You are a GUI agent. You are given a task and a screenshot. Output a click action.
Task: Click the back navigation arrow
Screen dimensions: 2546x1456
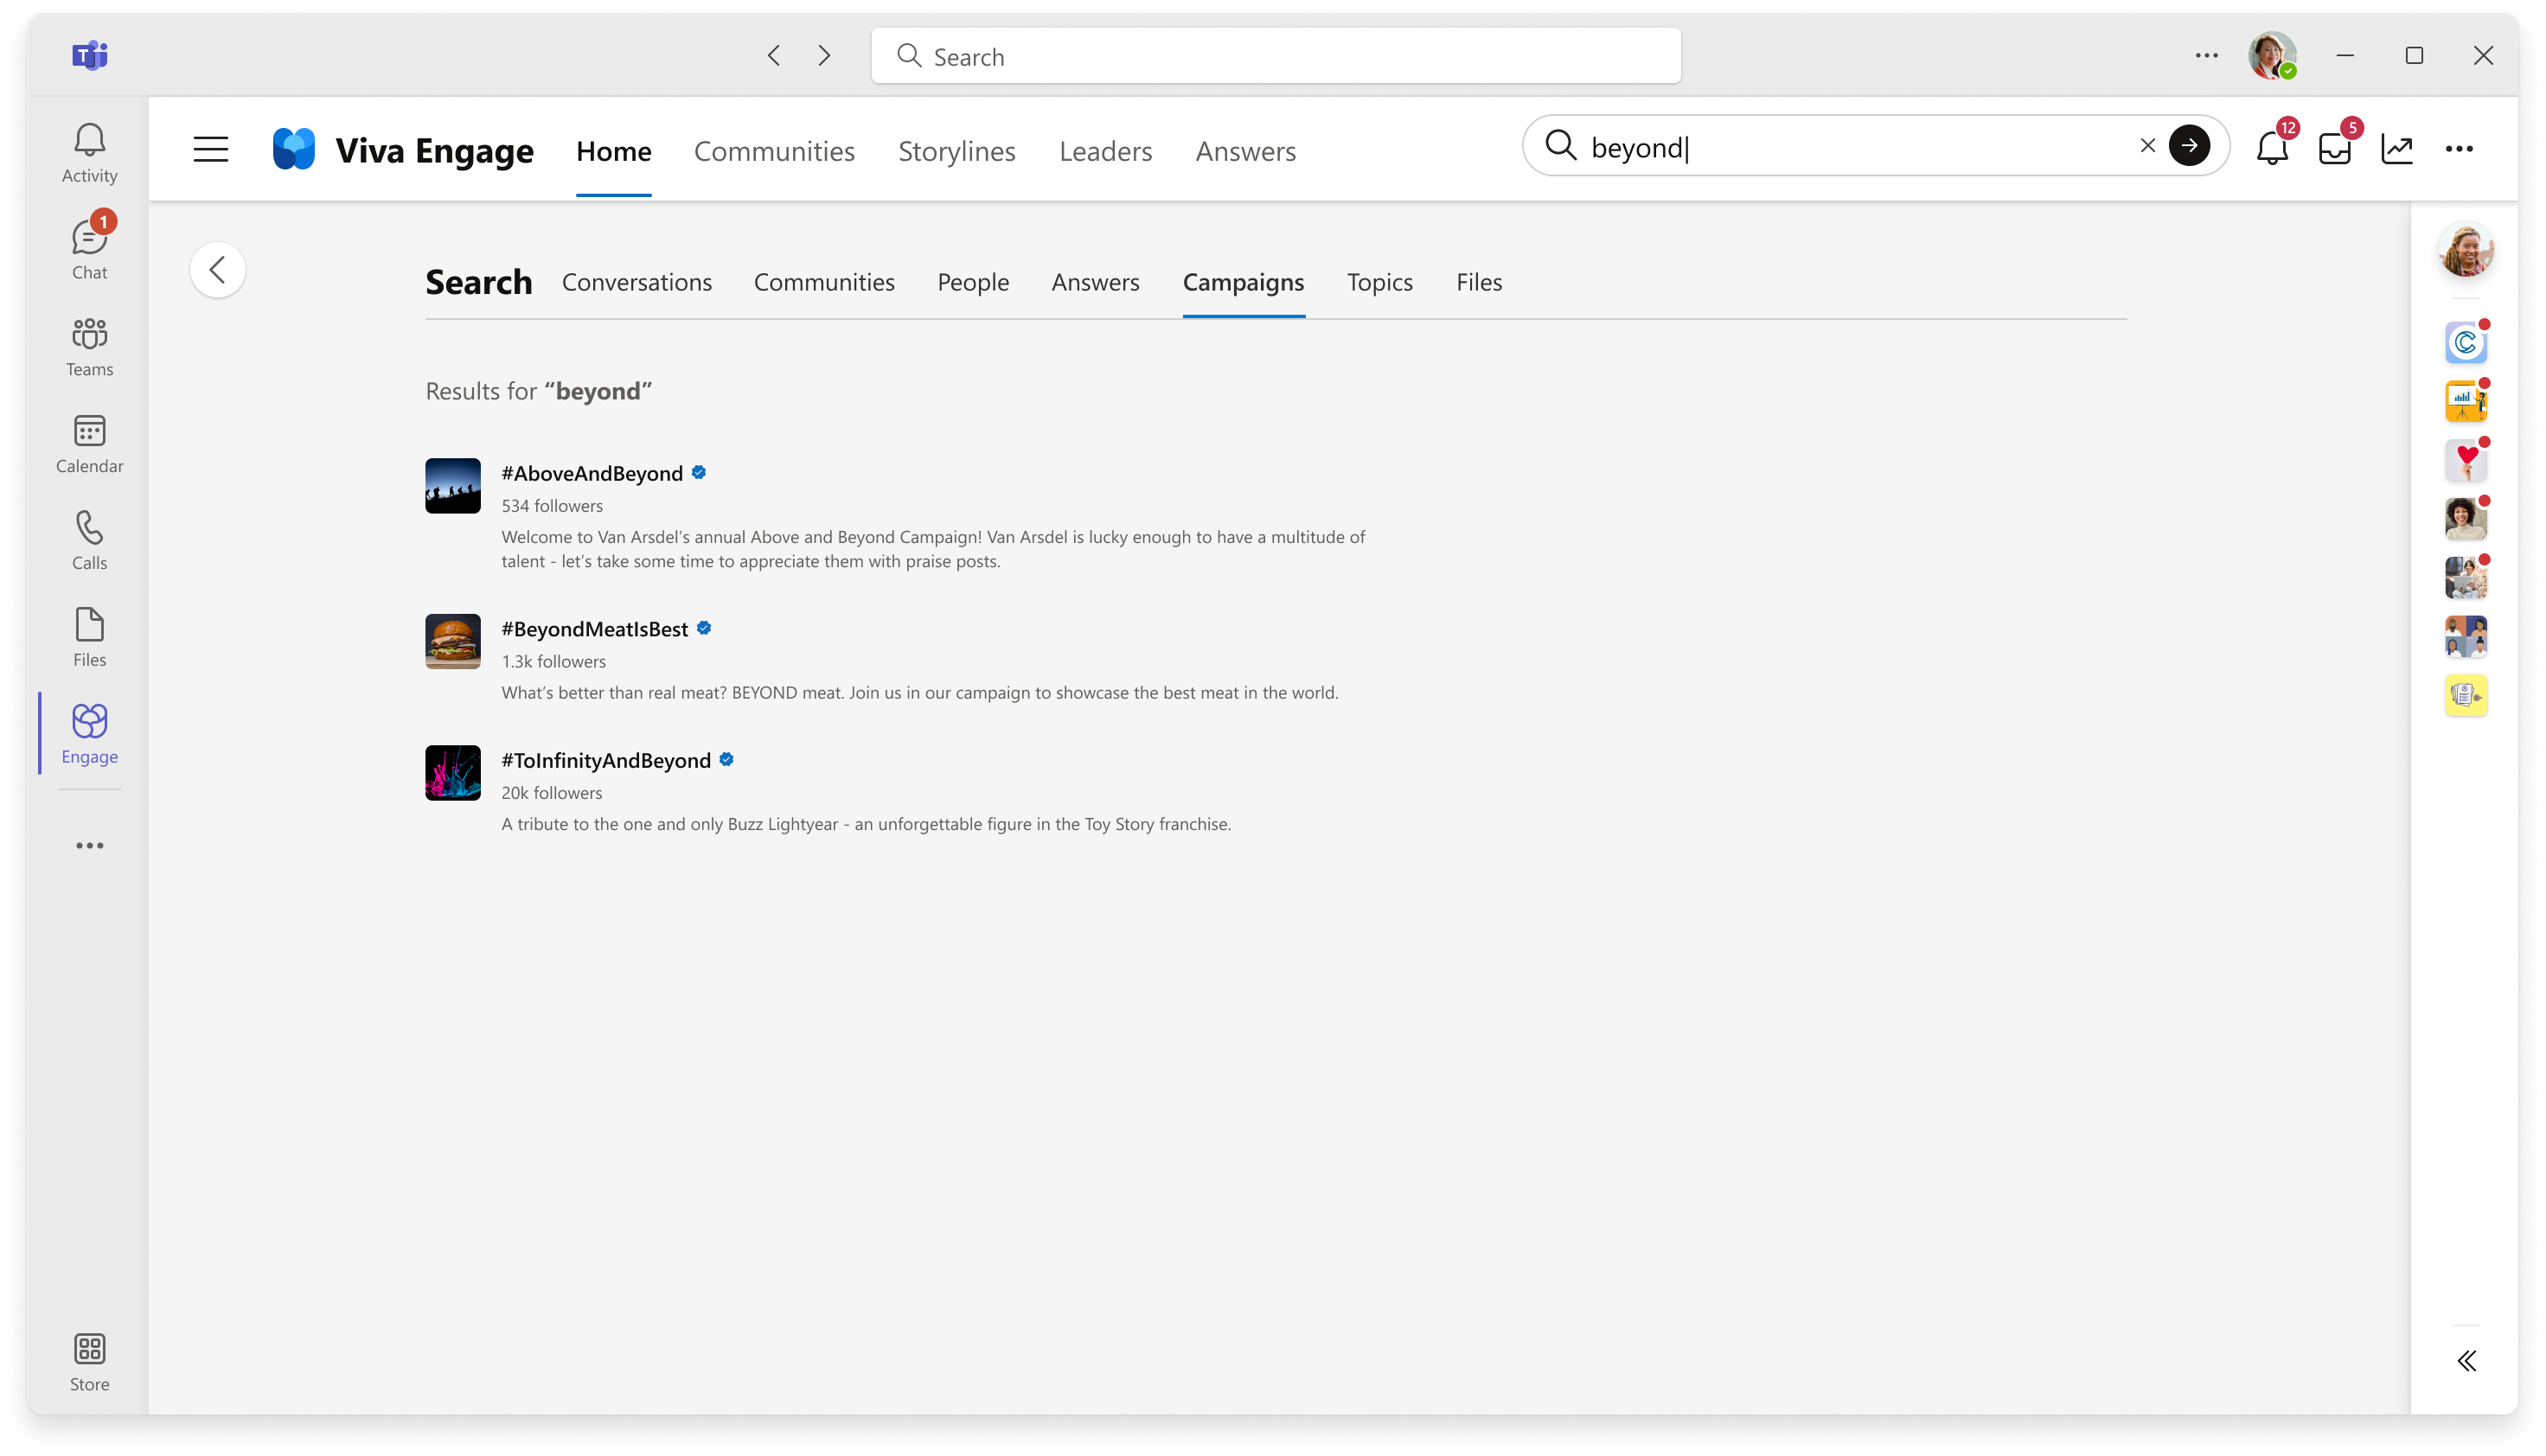219,269
